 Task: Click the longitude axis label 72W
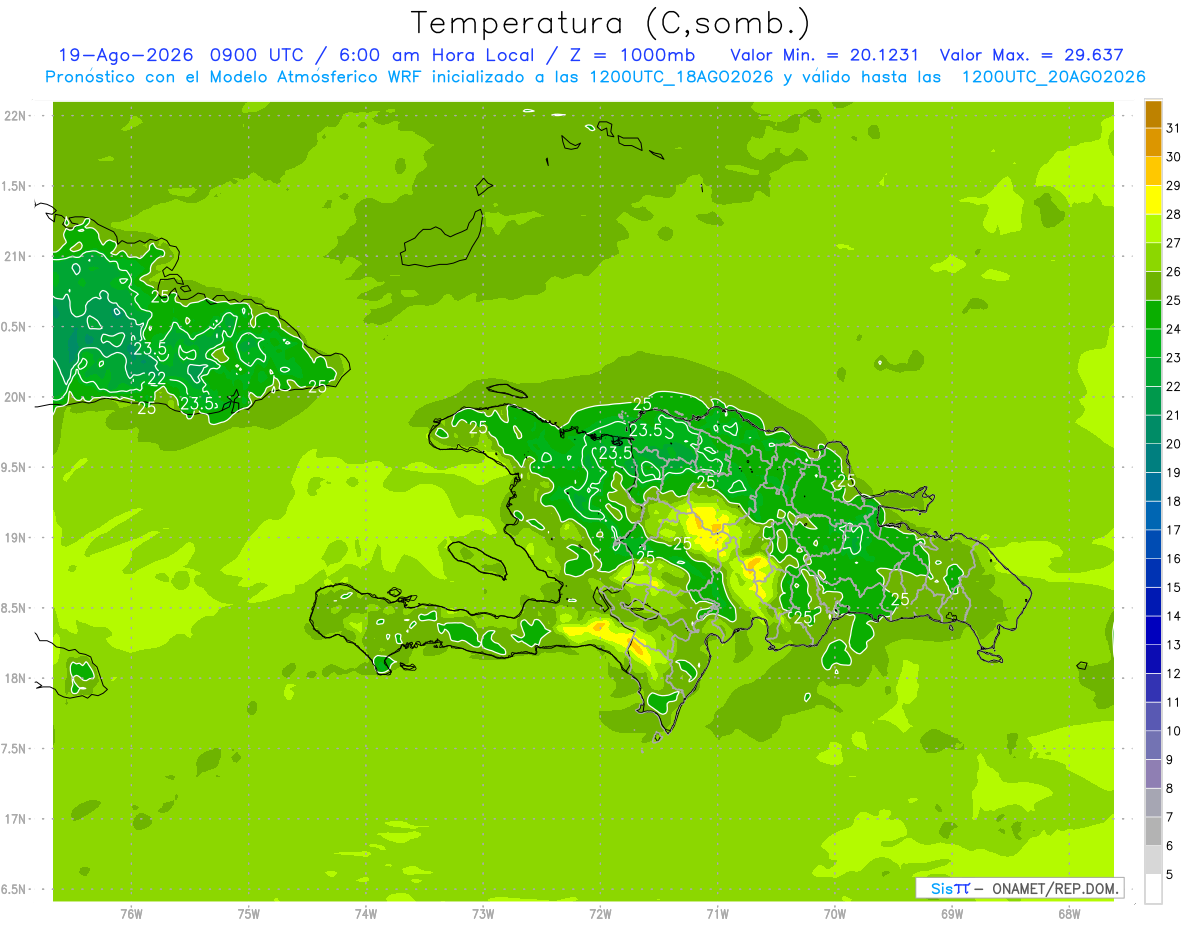[600, 913]
